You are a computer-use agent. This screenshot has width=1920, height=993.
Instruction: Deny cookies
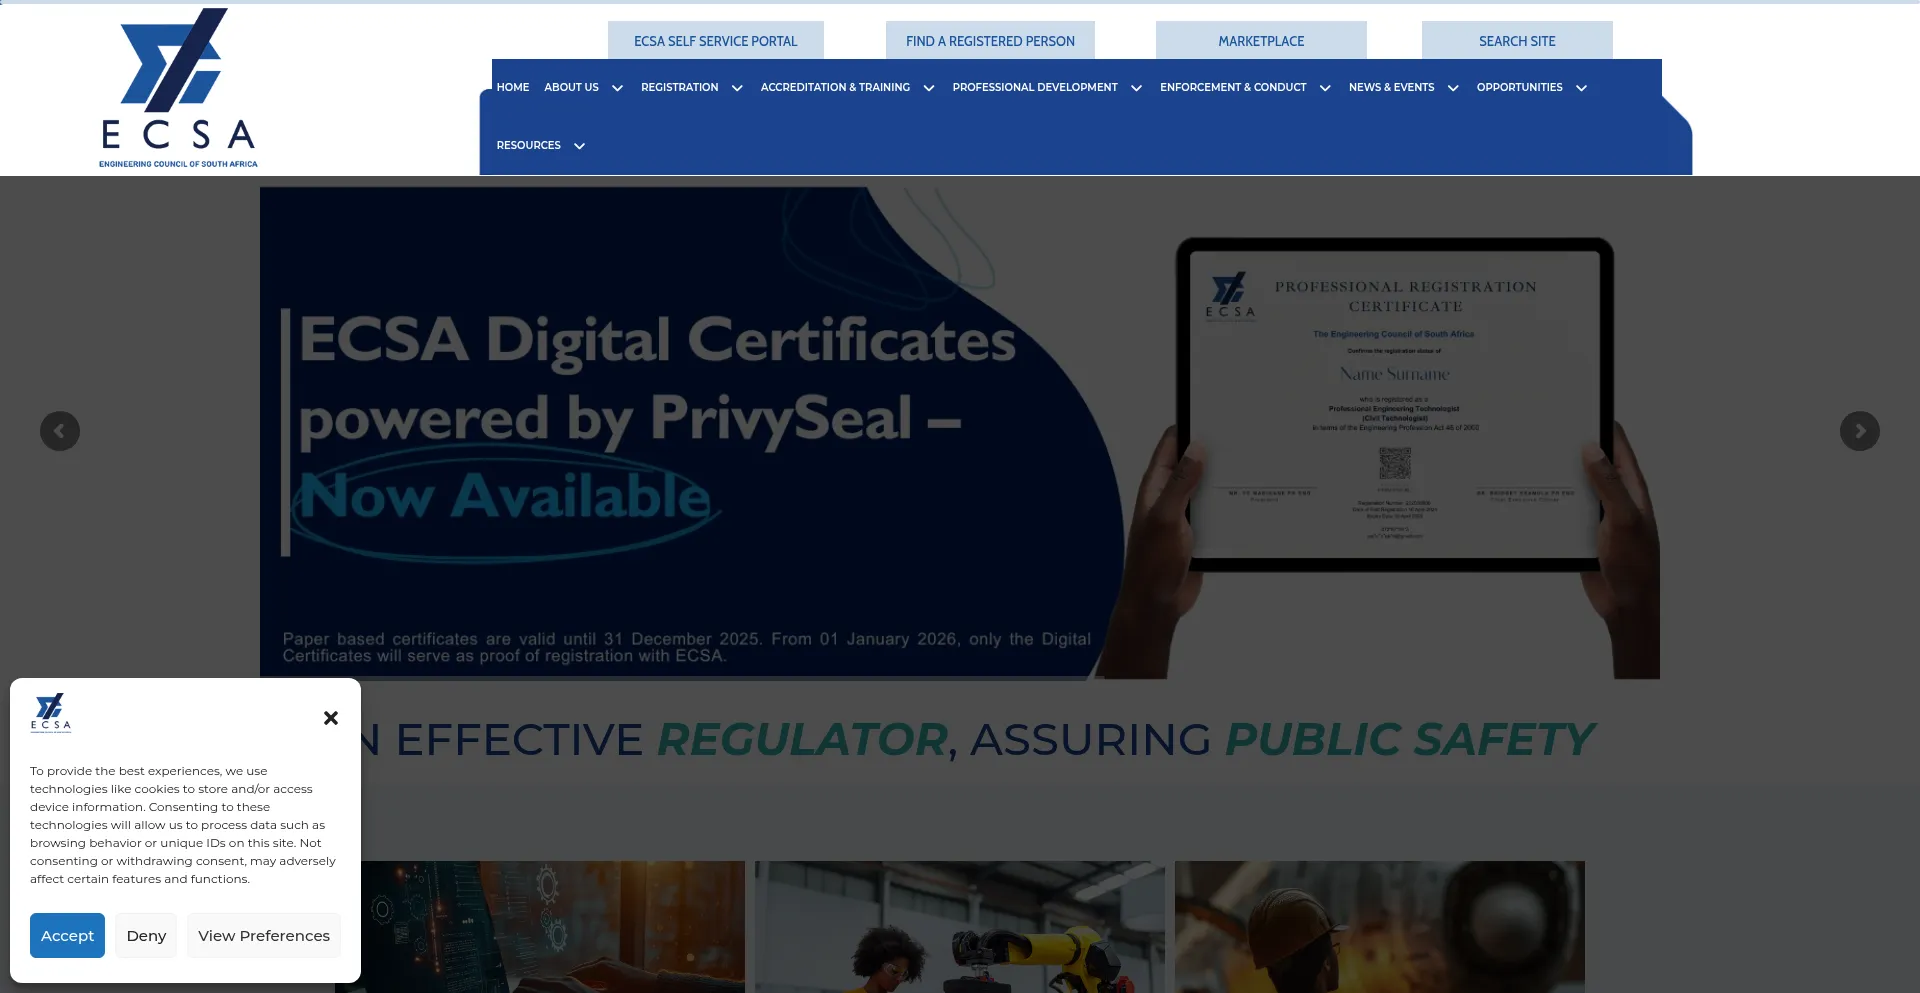pyautogui.click(x=146, y=935)
